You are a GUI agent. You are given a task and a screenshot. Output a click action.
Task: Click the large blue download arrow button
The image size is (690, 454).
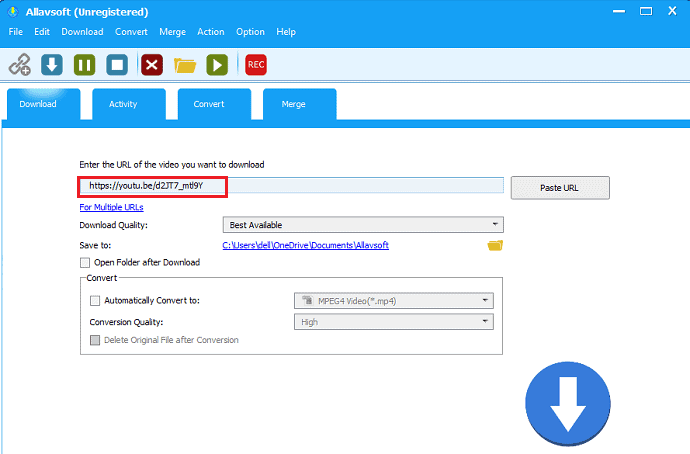[568, 403]
